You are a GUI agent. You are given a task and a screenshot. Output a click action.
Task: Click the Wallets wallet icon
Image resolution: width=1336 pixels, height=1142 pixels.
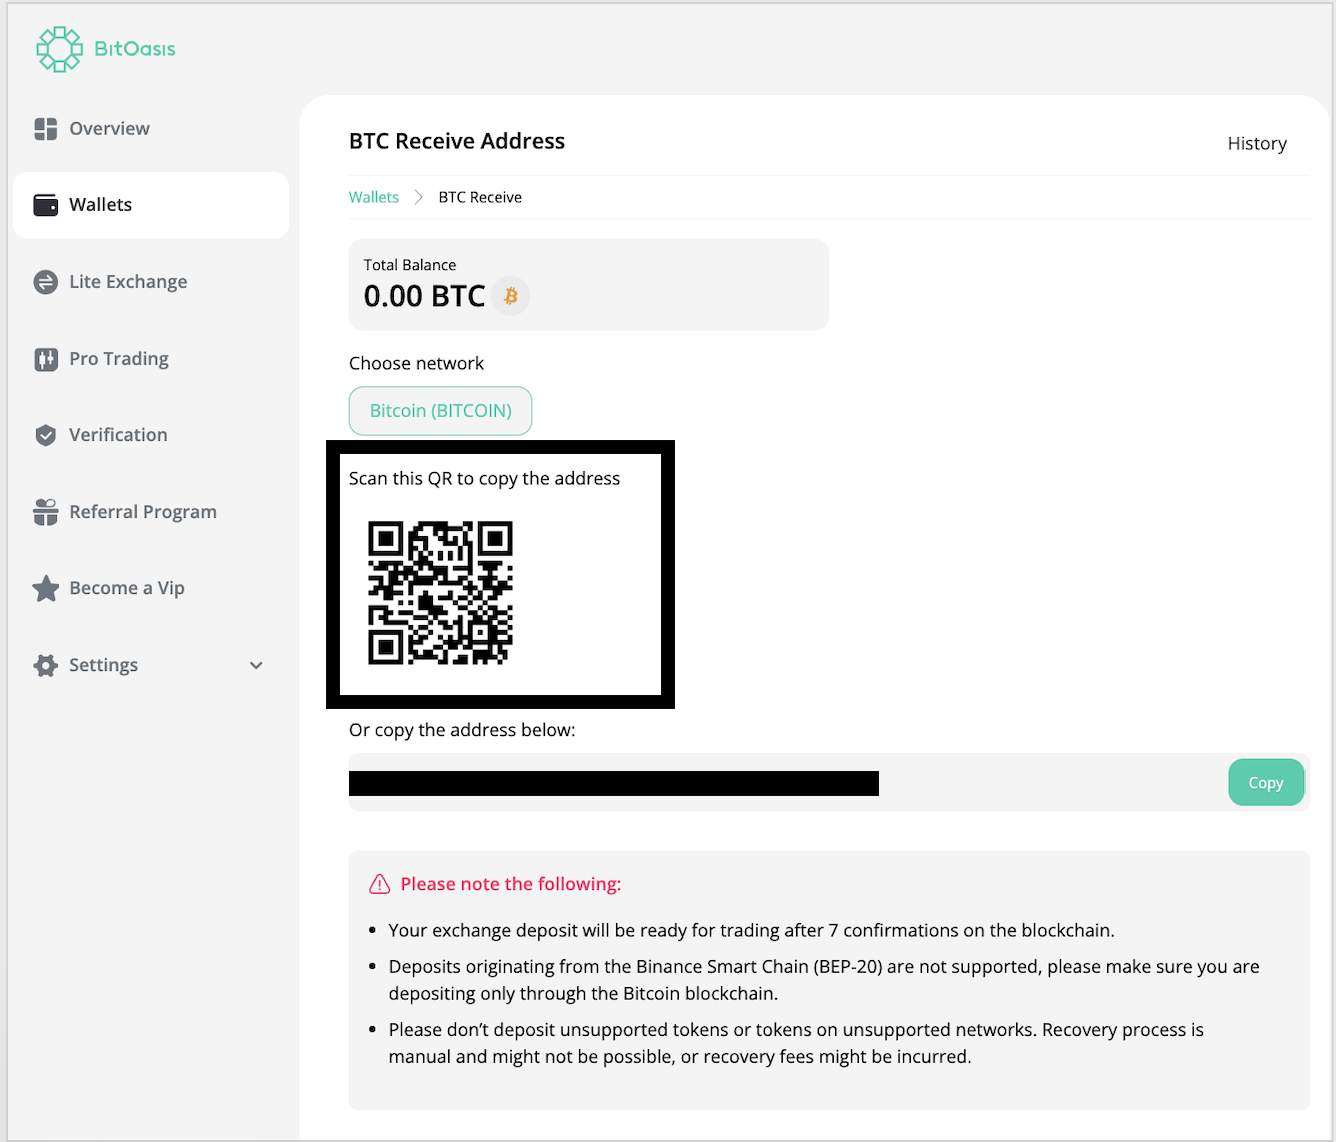click(46, 205)
